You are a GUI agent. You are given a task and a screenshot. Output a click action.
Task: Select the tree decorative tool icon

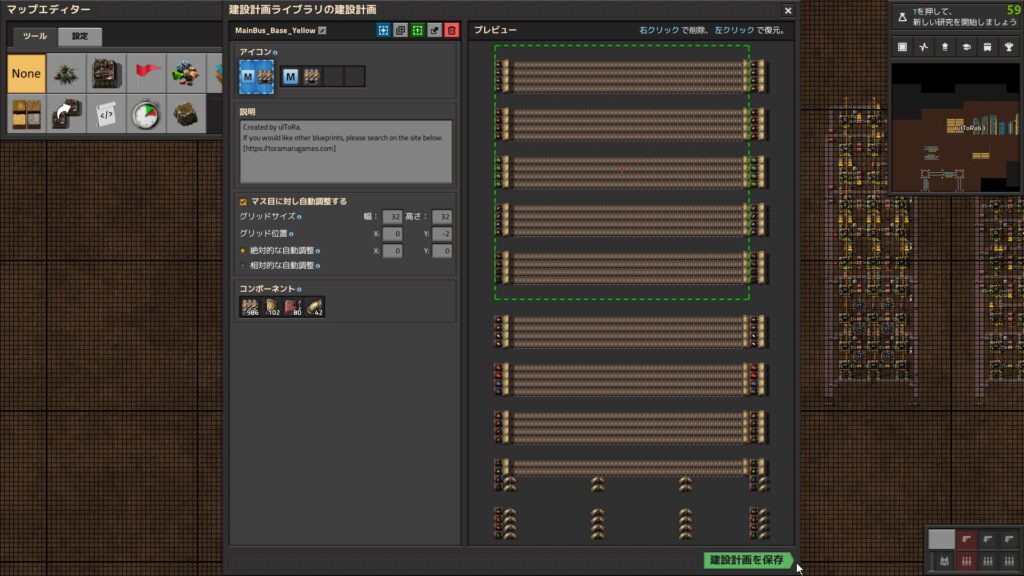pos(66,73)
